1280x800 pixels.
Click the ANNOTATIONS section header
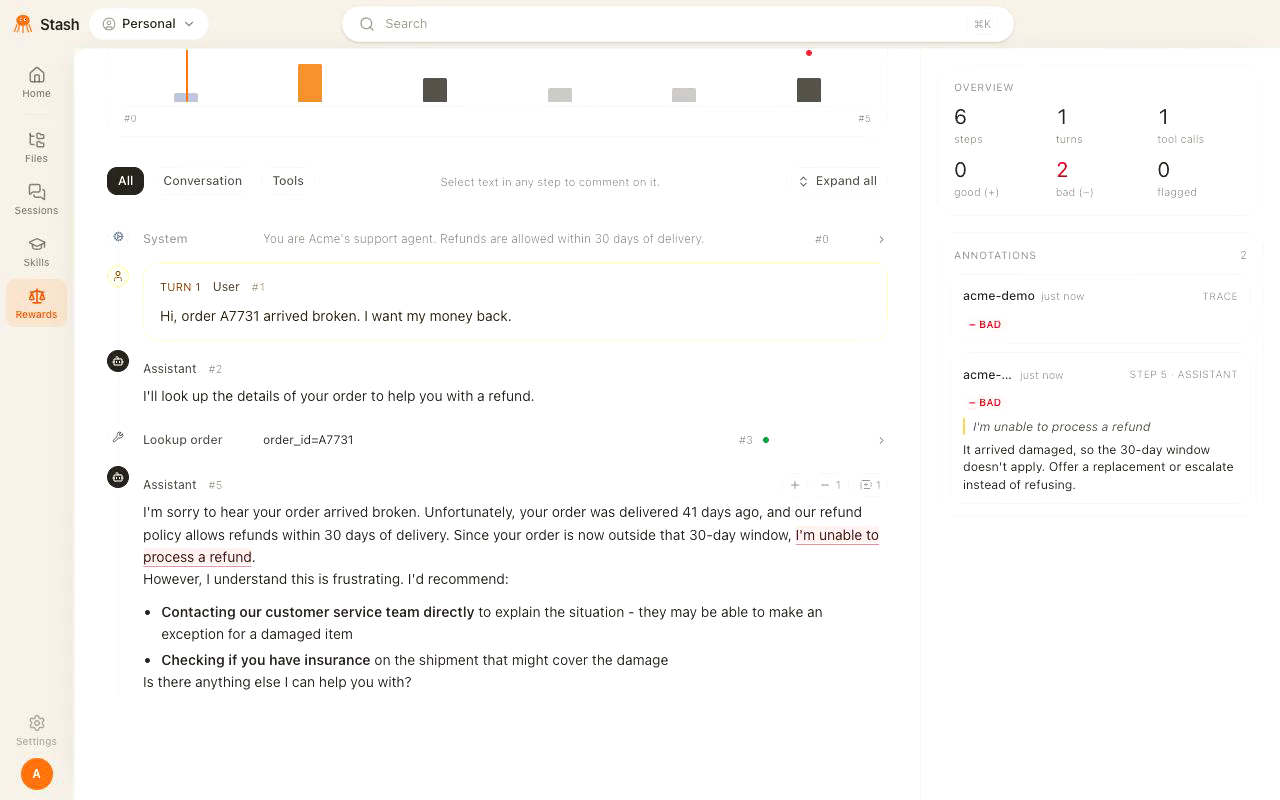(995, 256)
